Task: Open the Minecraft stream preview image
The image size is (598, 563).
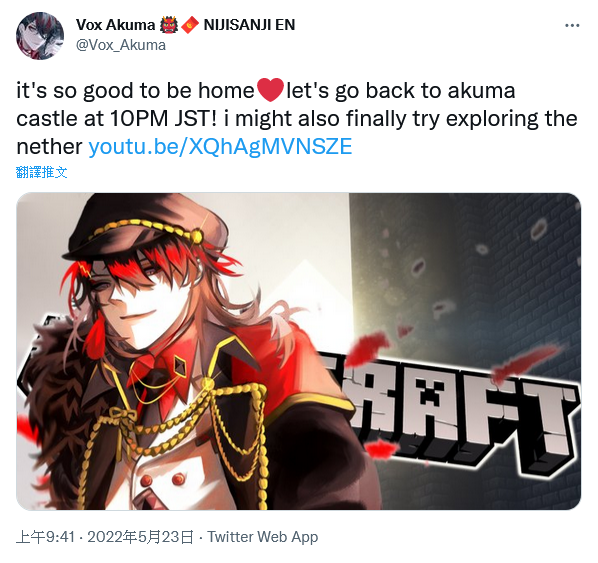Action: tap(299, 351)
